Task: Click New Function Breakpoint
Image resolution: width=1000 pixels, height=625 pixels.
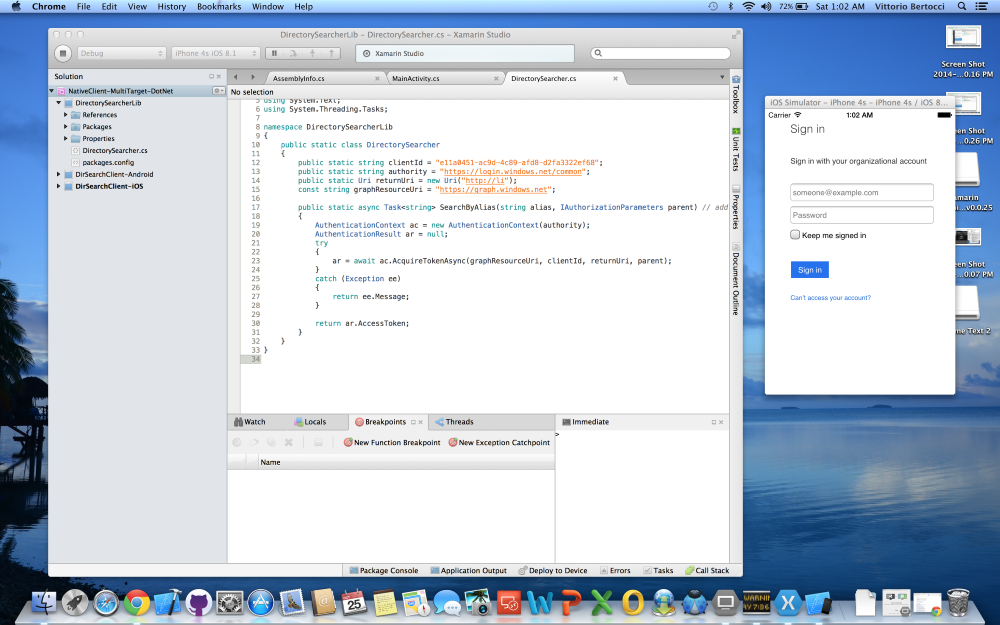Action: point(392,442)
